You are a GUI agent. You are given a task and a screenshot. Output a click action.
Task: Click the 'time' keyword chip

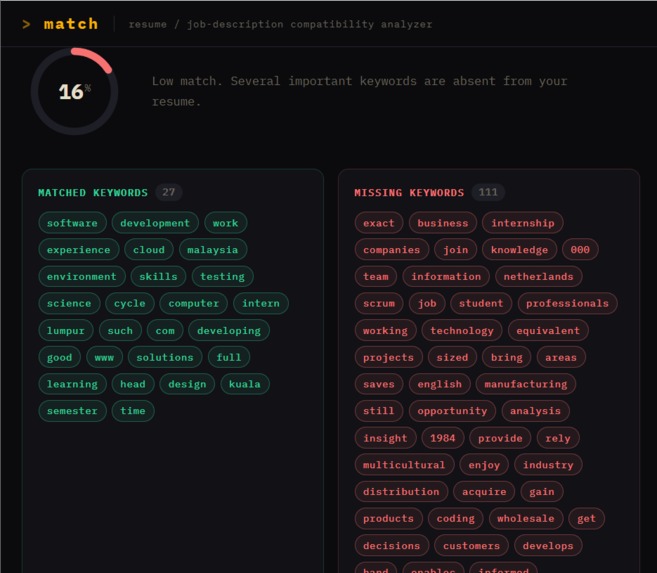133,411
